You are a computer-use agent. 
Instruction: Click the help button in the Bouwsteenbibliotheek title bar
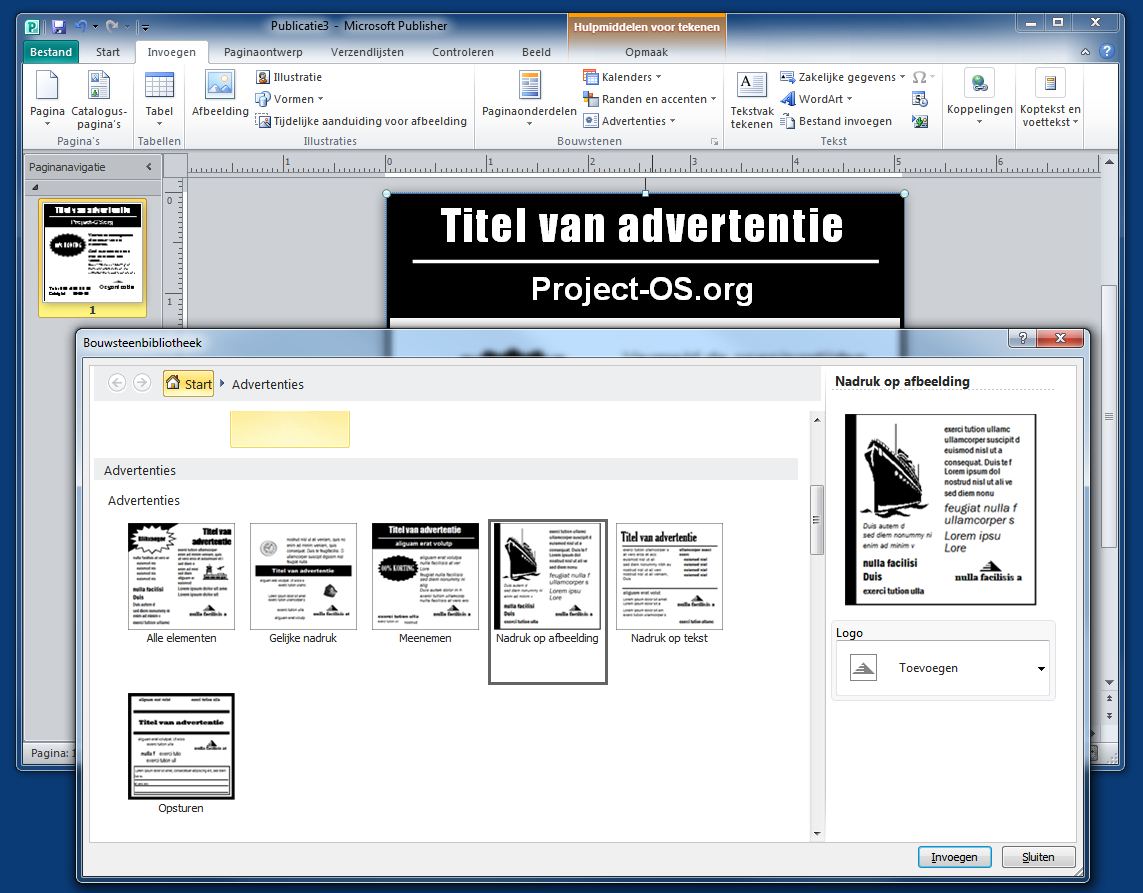1022,338
